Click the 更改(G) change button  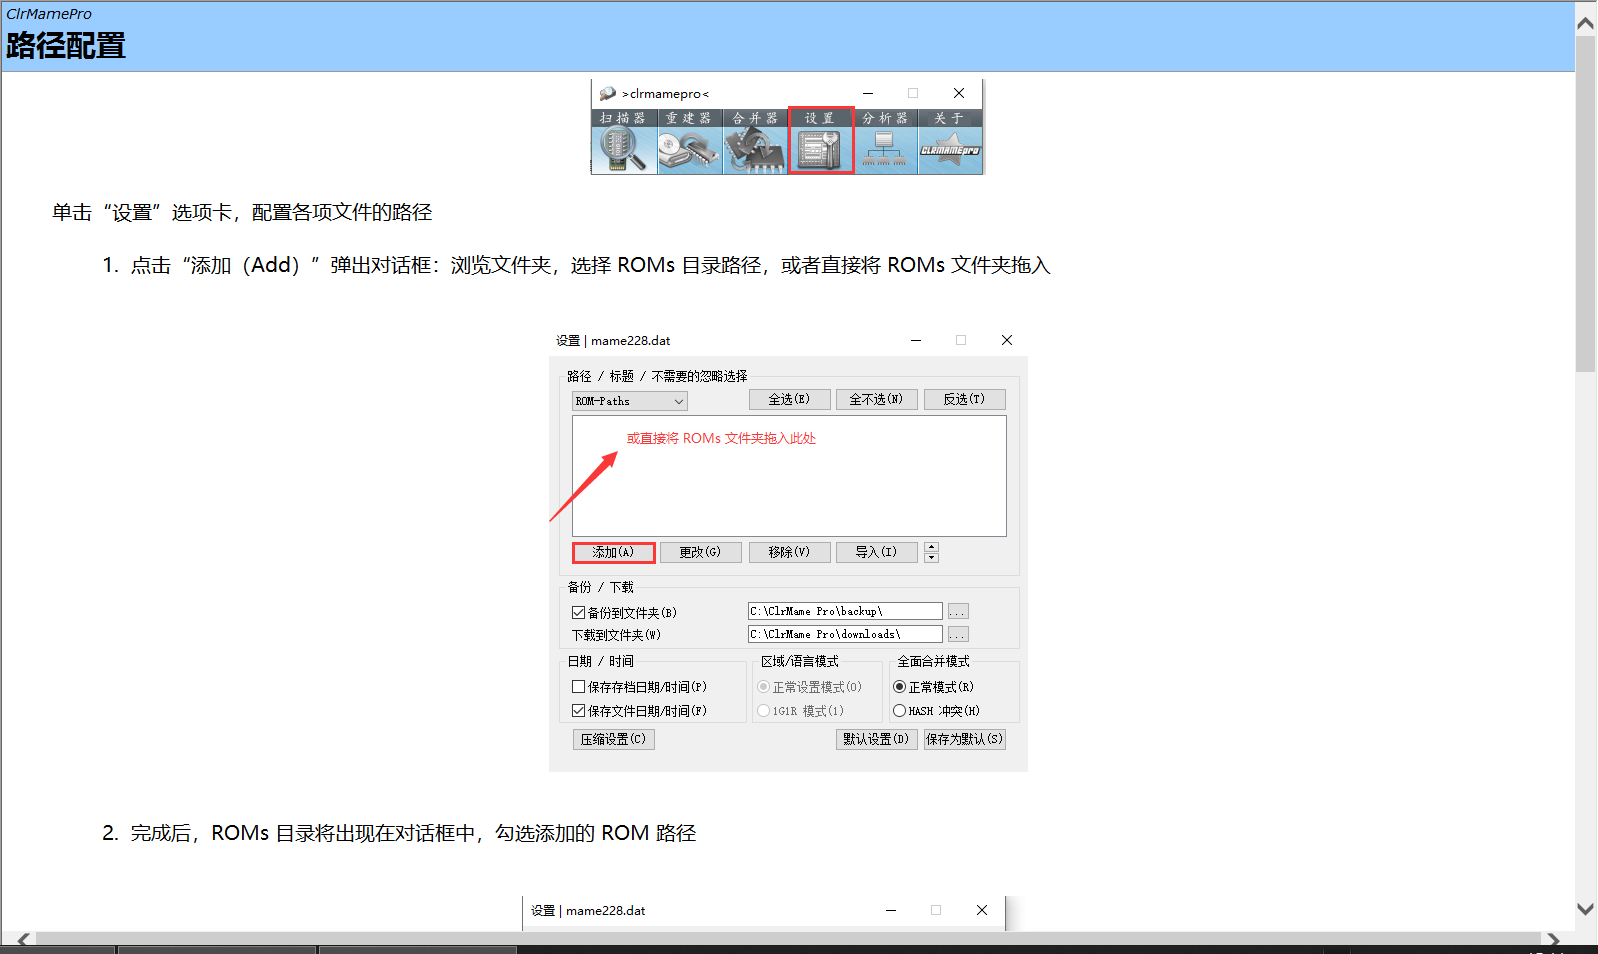click(701, 552)
